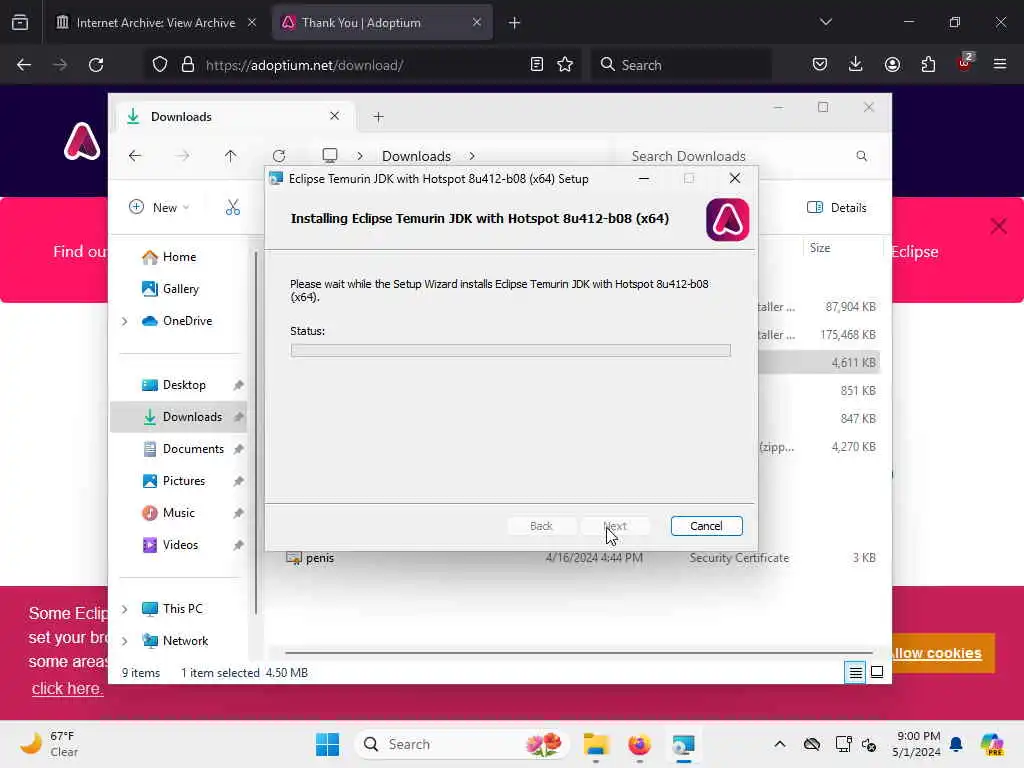Focus the Firefox address bar URL
This screenshot has height=768, width=1024.
click(x=304, y=65)
